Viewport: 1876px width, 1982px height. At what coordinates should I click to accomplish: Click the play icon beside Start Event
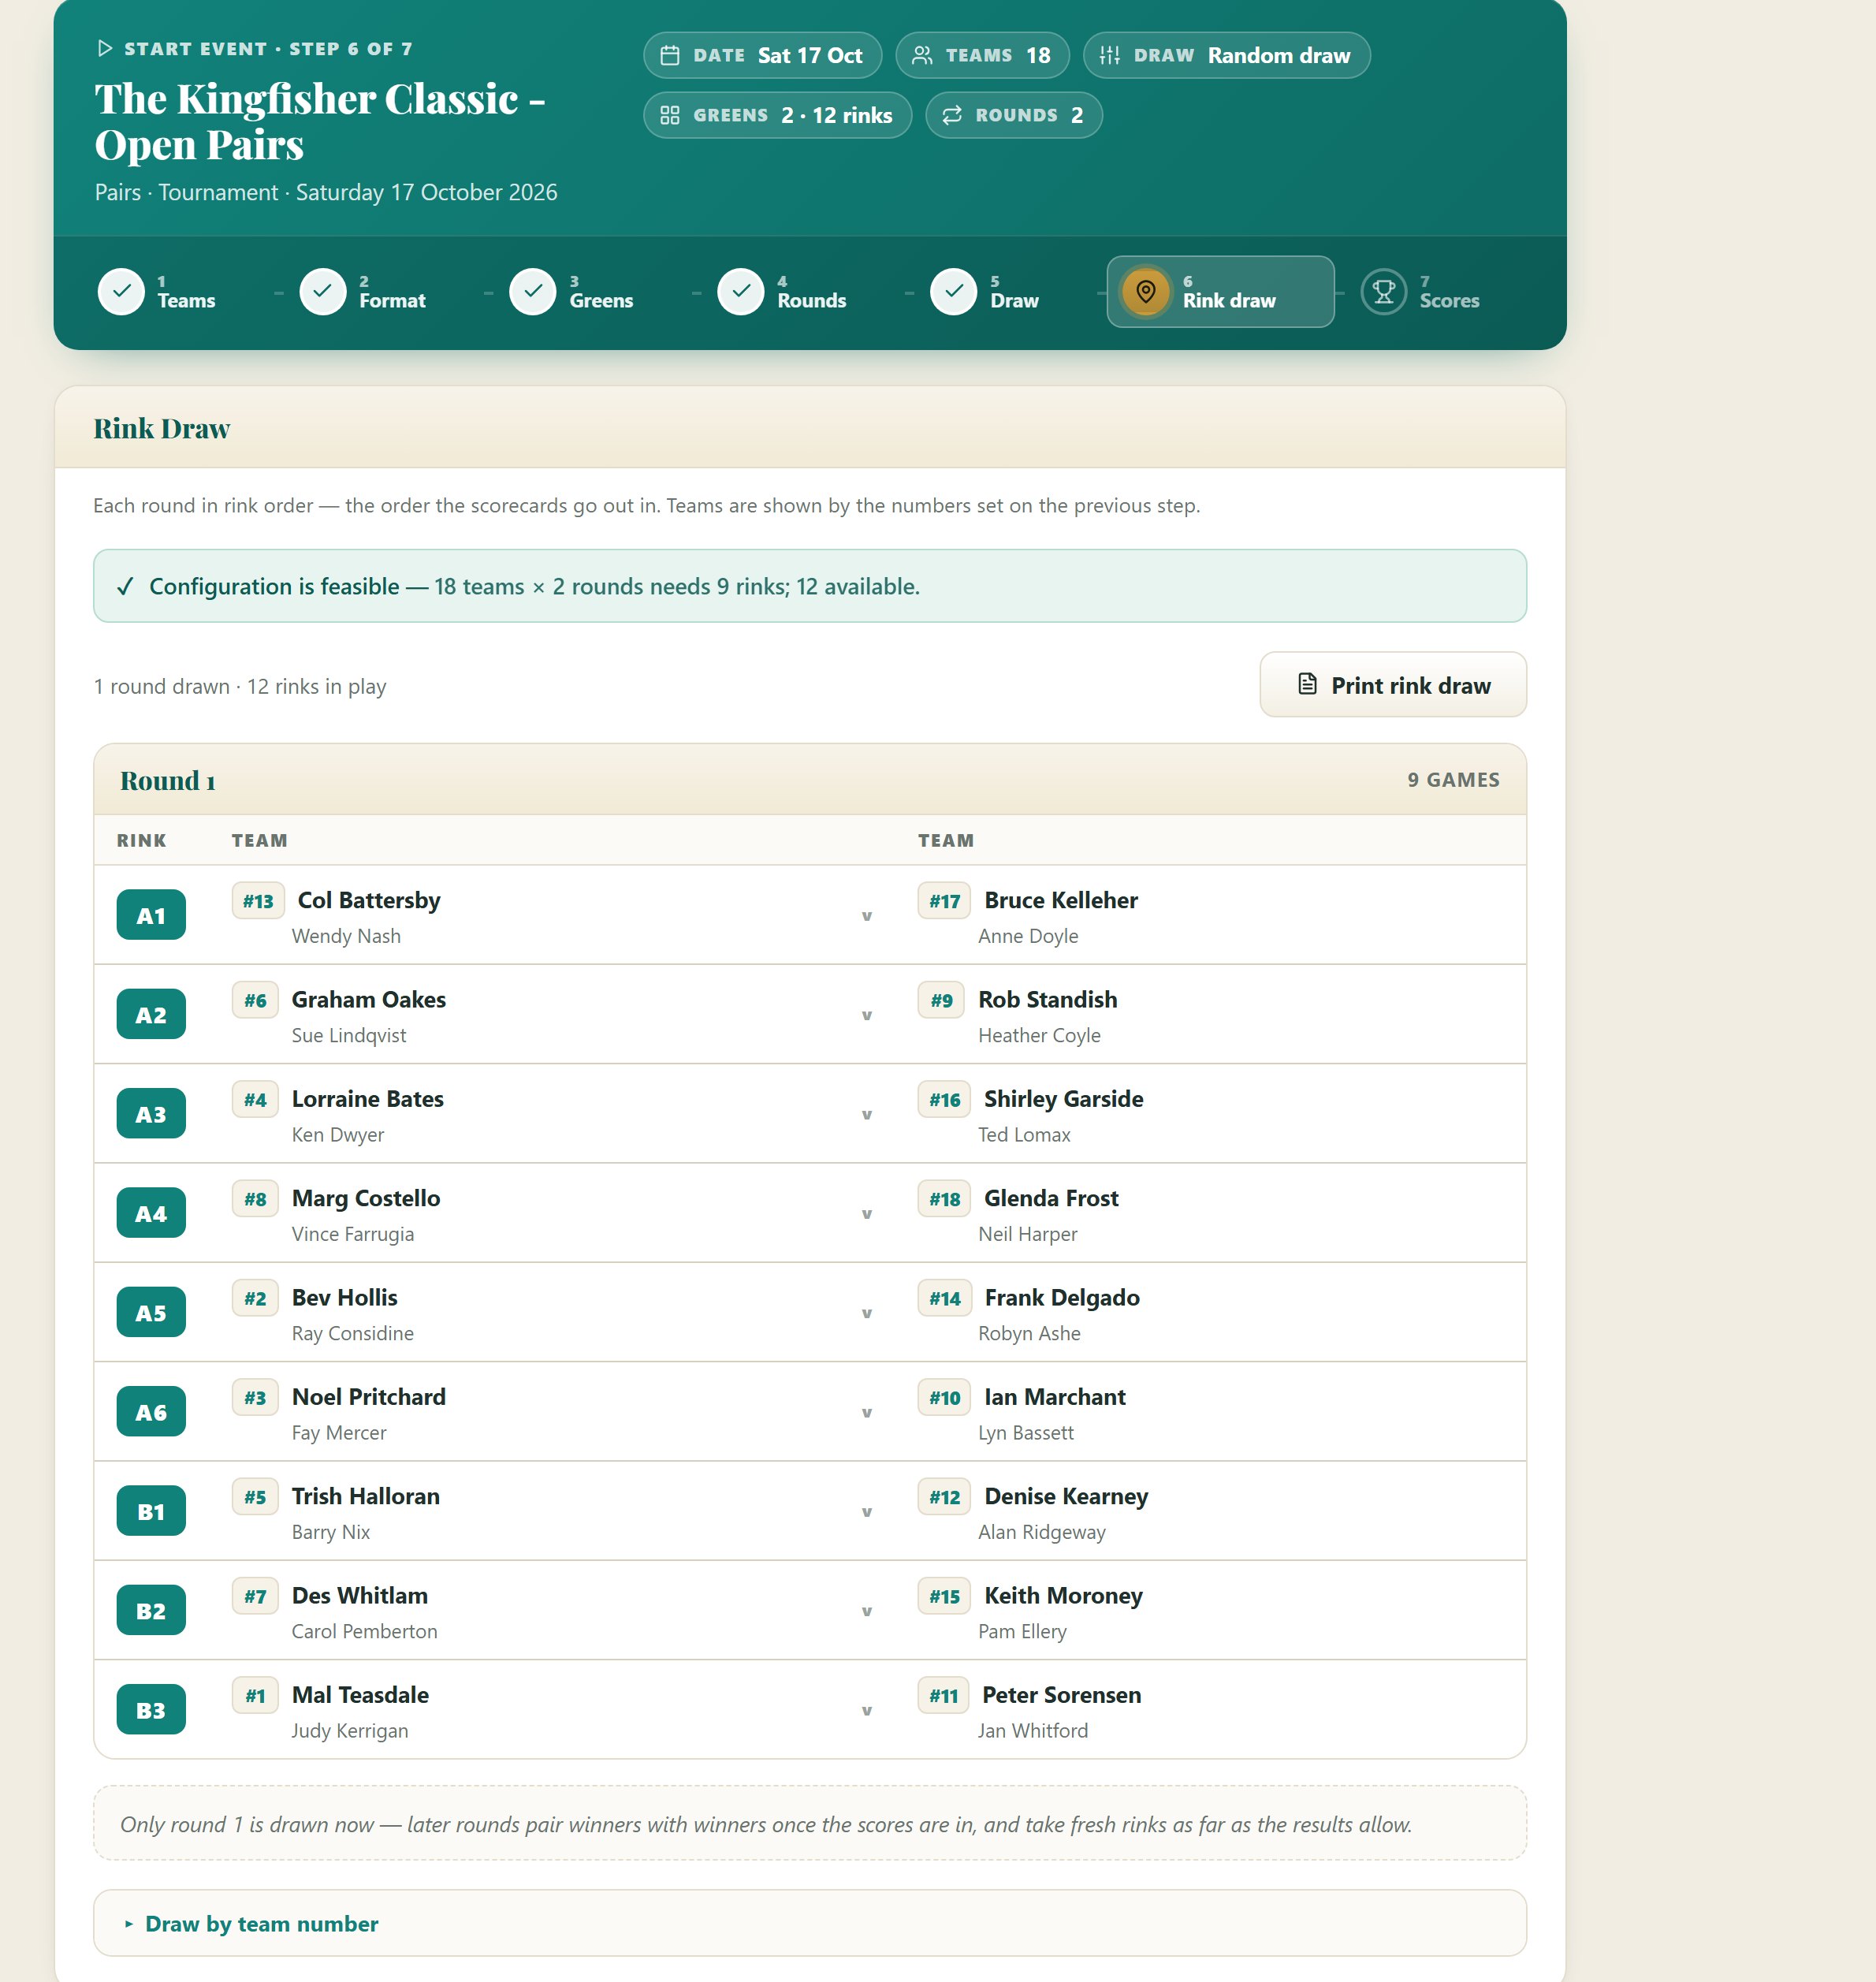pos(104,49)
